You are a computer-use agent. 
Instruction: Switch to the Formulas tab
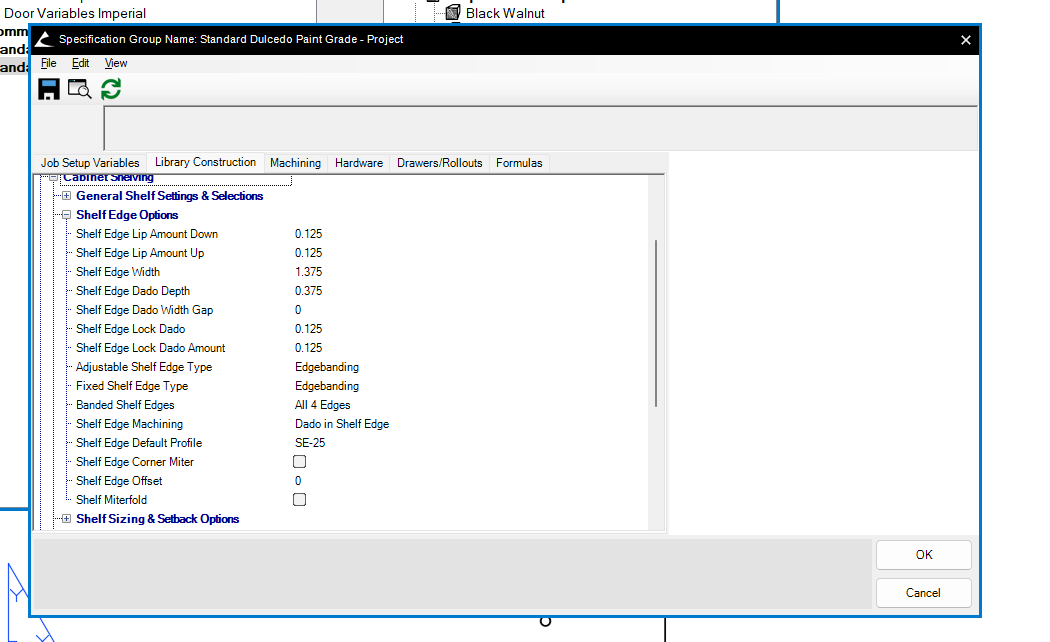(x=519, y=163)
